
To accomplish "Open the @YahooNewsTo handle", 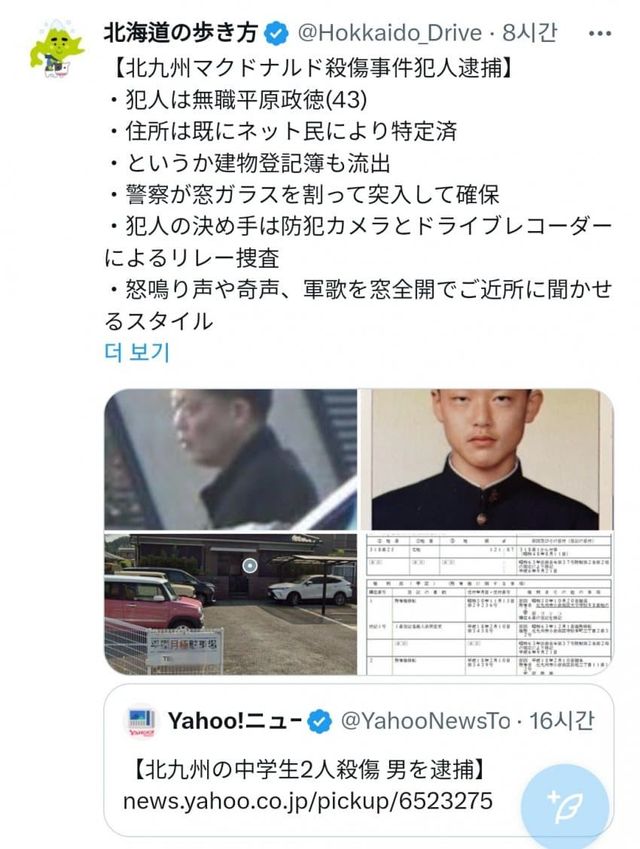I will tap(425, 721).
